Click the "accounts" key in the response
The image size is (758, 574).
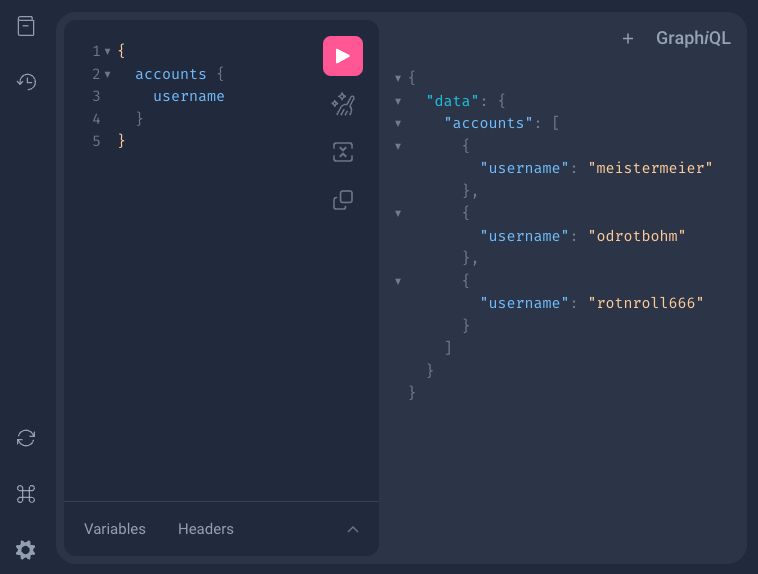488,123
